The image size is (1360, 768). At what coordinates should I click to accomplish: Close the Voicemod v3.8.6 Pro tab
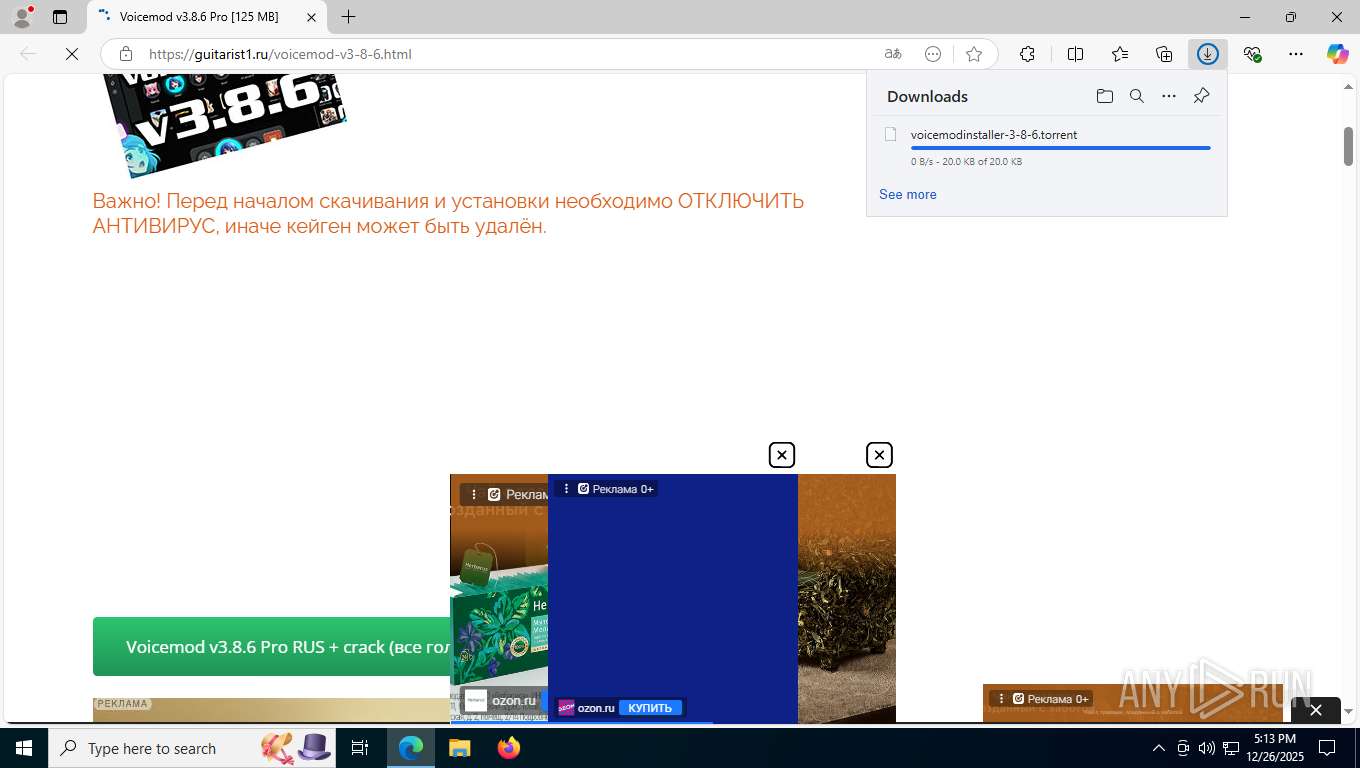[312, 17]
